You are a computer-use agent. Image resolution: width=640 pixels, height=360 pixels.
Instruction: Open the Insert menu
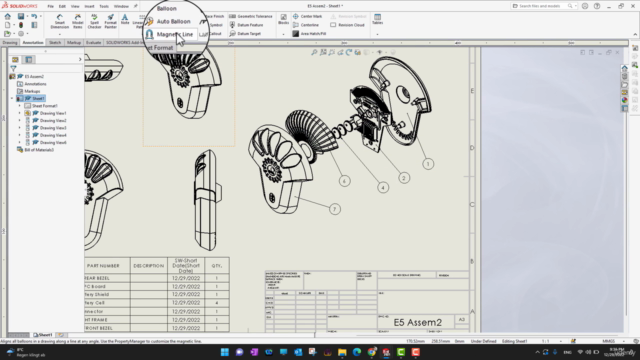click(89, 6)
